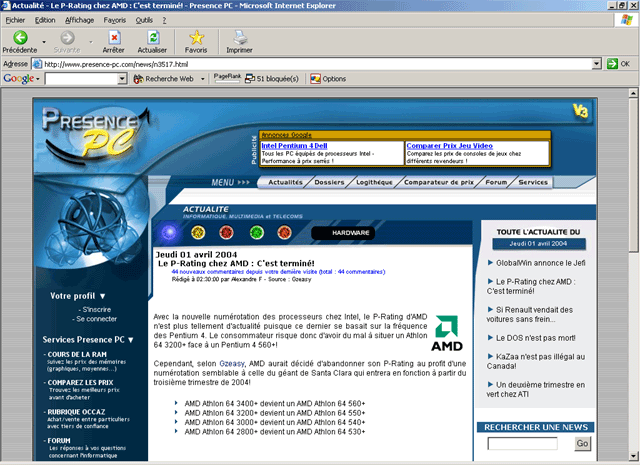This screenshot has height=465, width=640.
Task: Click the Google toolbar logo
Action: (x=18, y=78)
